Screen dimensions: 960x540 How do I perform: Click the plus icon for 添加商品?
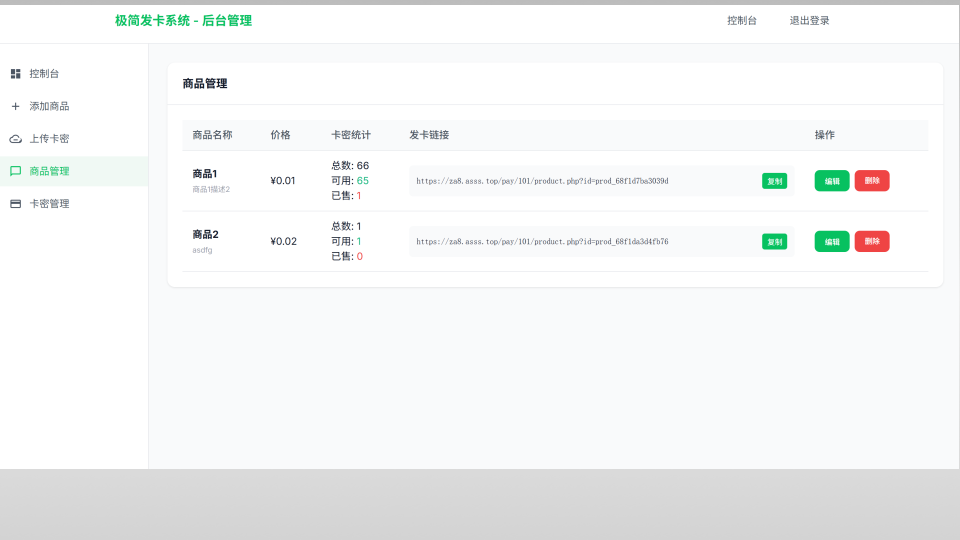click(15, 106)
